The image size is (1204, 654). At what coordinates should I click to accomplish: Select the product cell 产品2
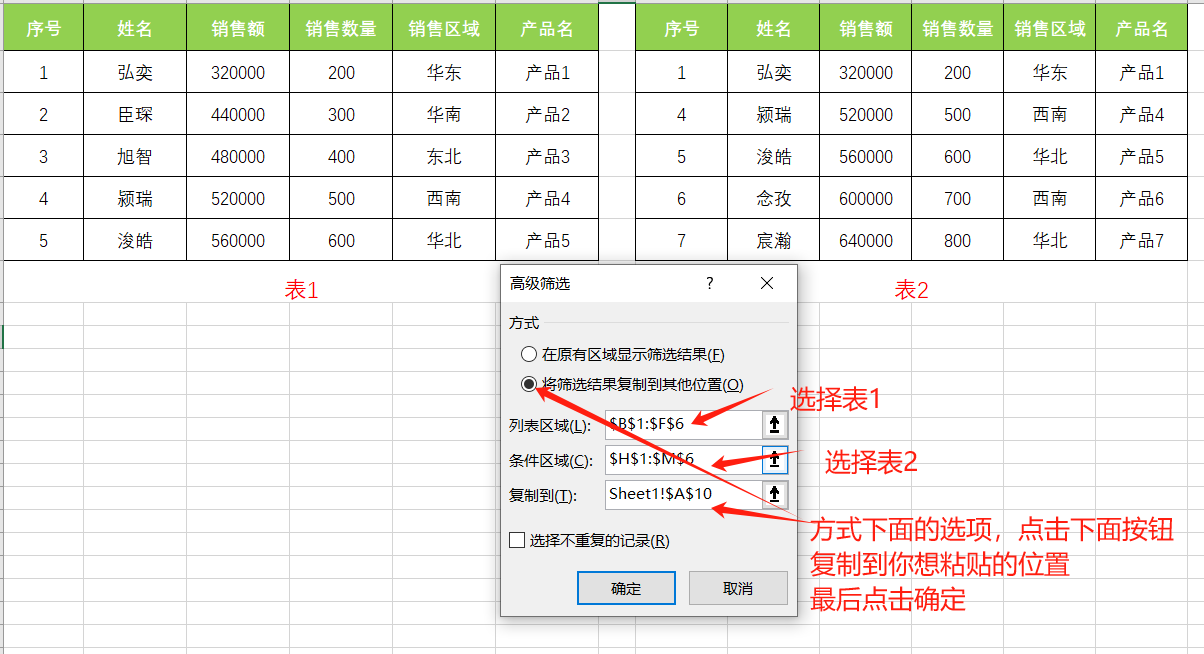click(547, 115)
